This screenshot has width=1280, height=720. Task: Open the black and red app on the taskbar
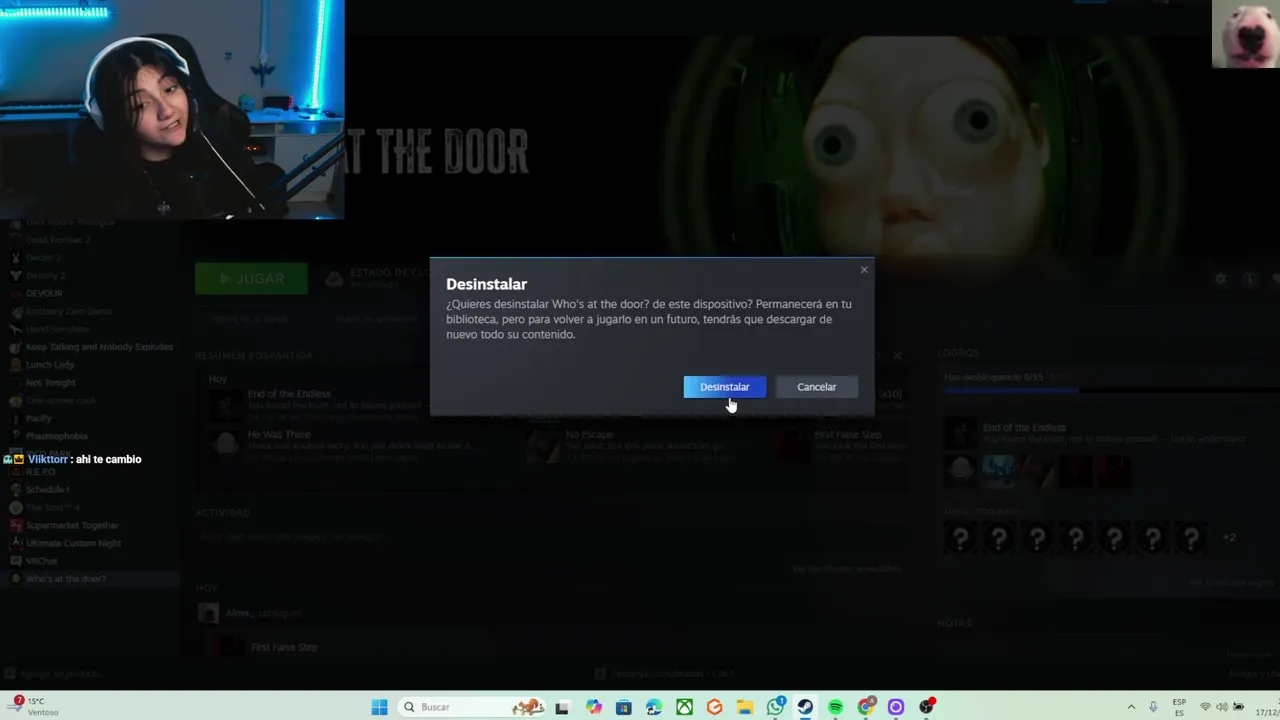tap(927, 707)
